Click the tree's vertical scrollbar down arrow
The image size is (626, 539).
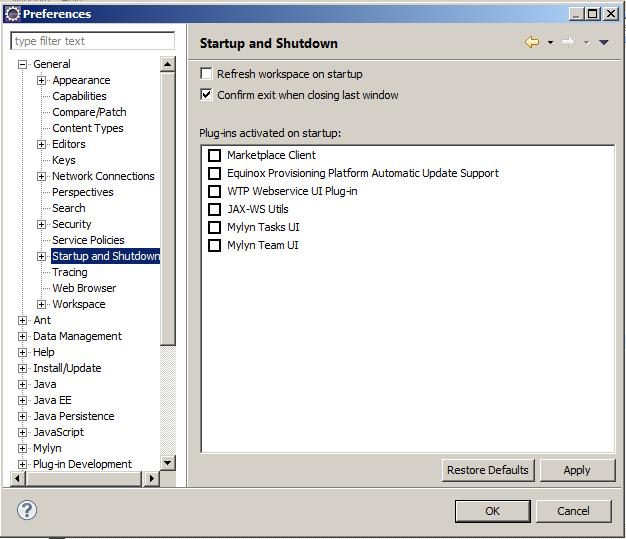point(168,463)
